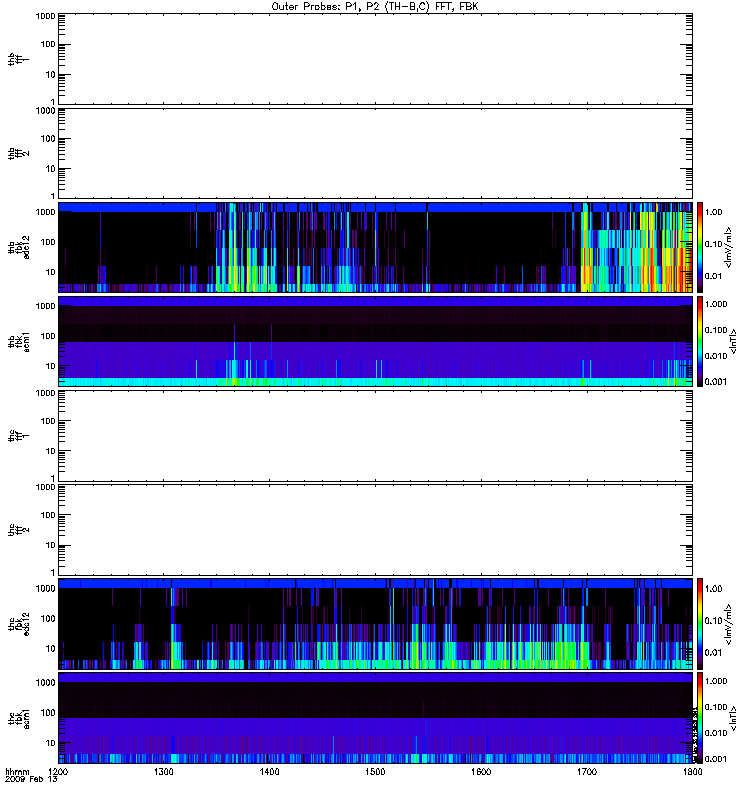Click the 1600 time axis label
The image size is (750, 800).
[x=481, y=772]
